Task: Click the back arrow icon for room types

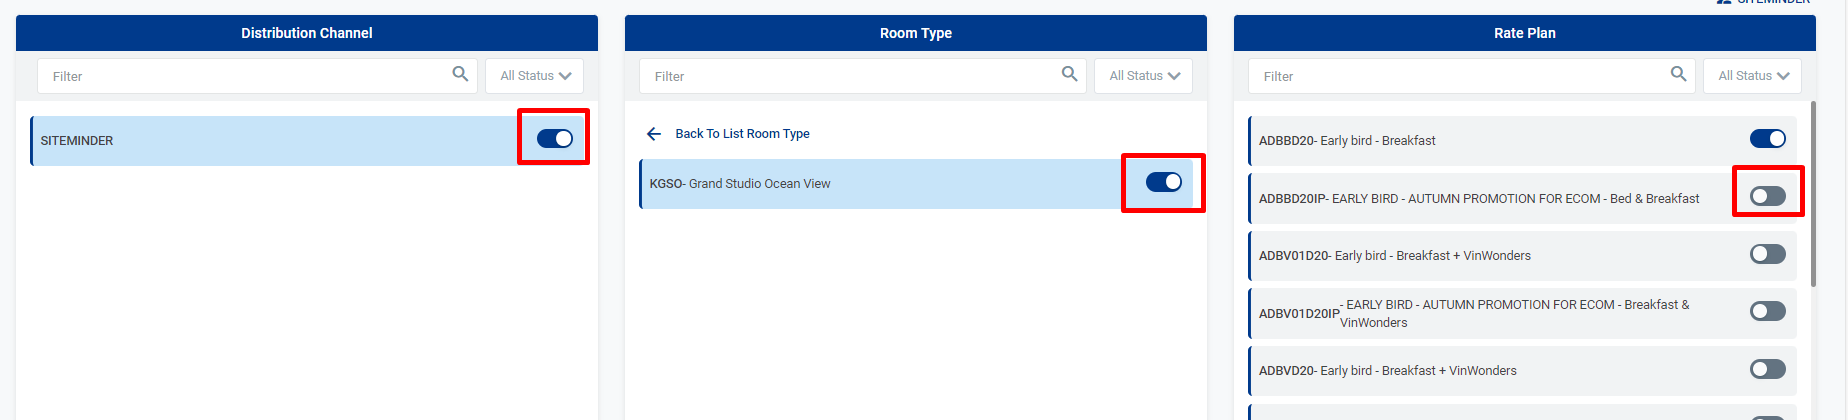Action: [x=654, y=134]
